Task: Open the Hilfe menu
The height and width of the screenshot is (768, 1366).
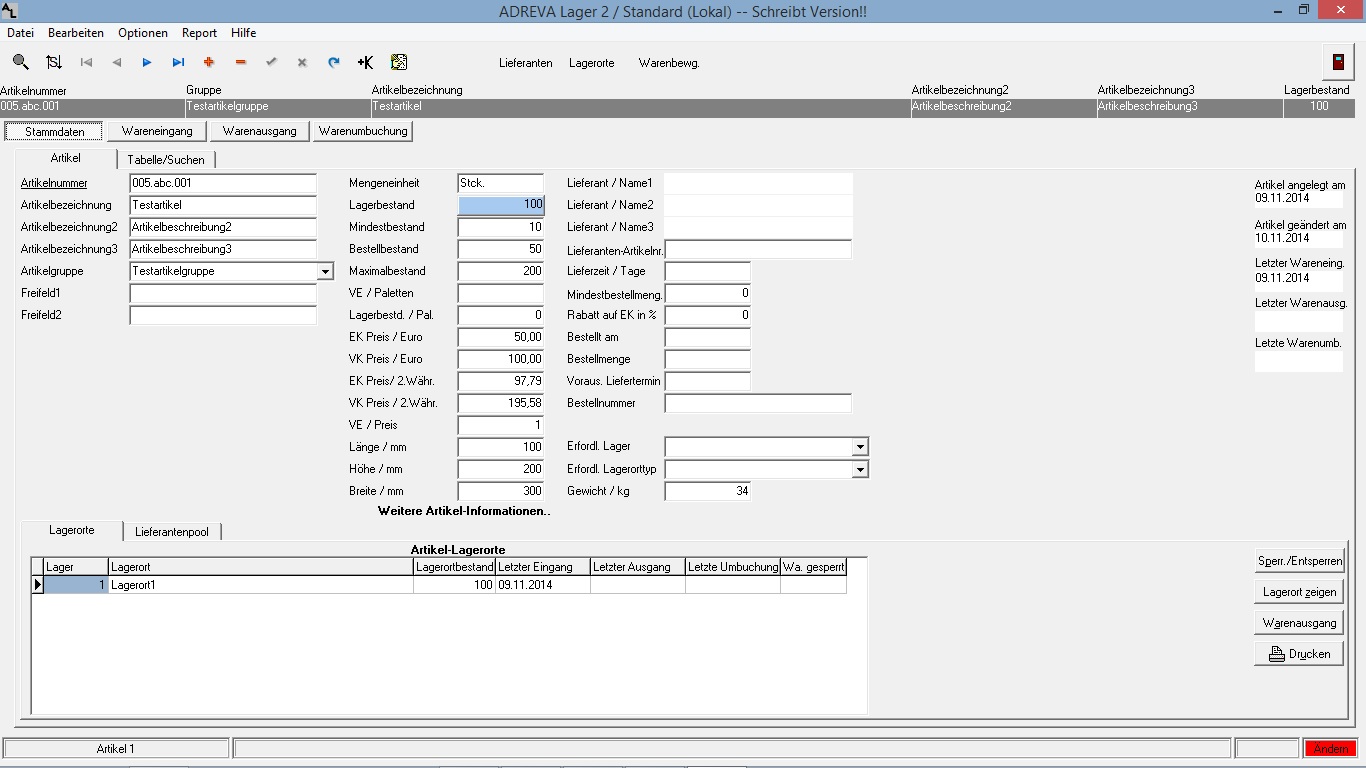Action: coord(244,33)
